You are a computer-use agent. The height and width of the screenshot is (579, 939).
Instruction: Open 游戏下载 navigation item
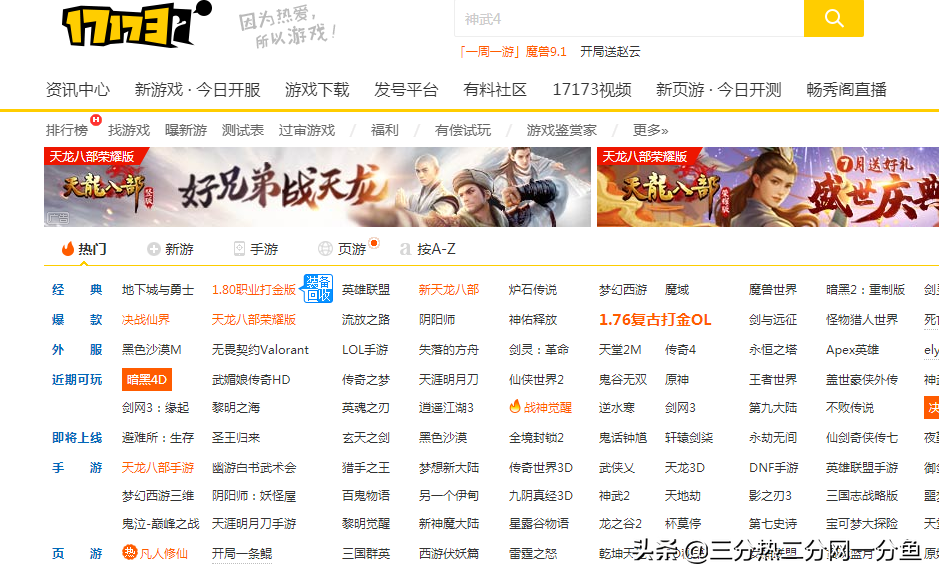click(x=317, y=90)
